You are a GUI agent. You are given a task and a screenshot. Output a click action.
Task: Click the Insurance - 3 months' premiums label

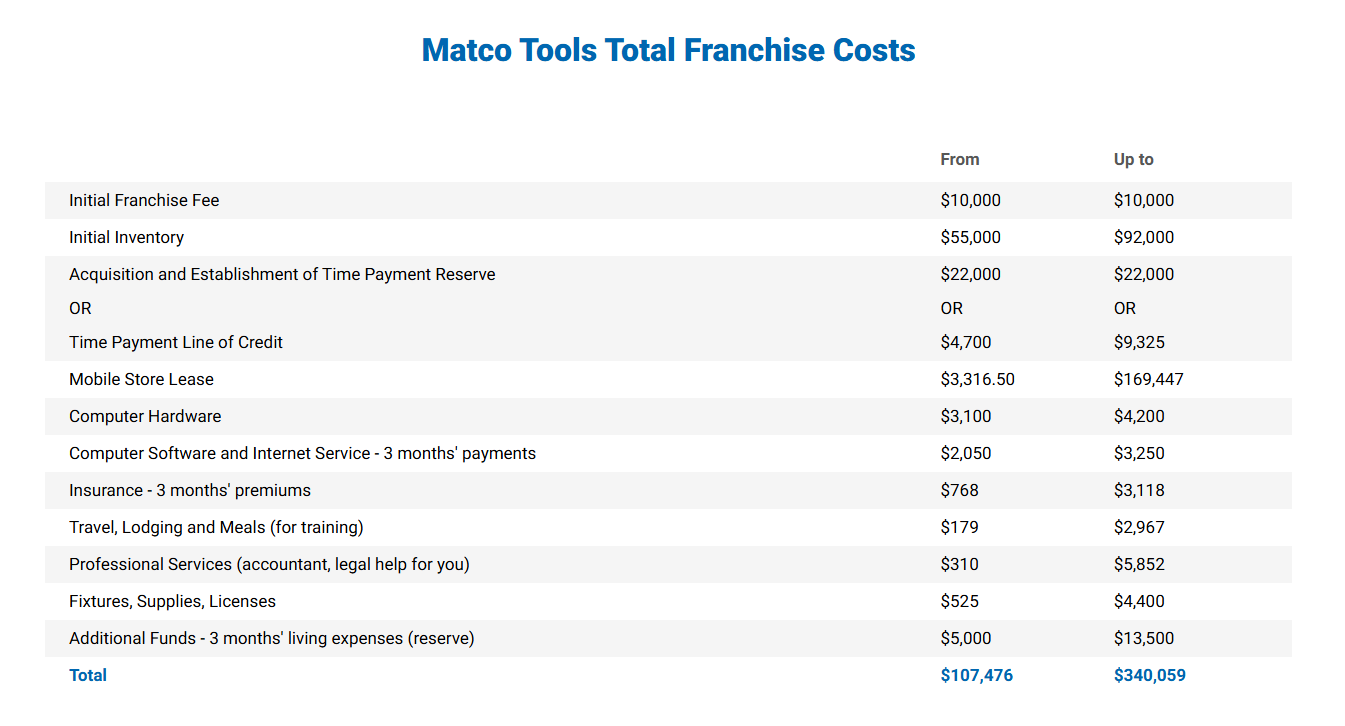click(190, 490)
